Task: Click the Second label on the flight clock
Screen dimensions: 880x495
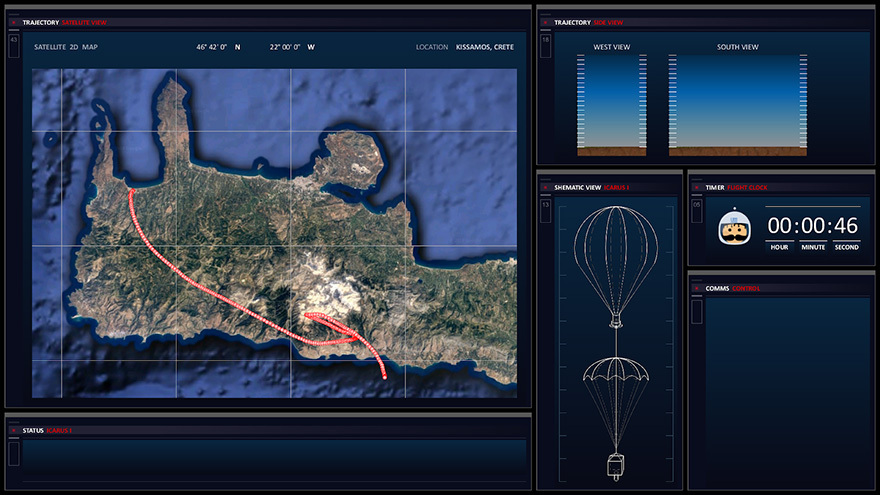Action: point(846,247)
